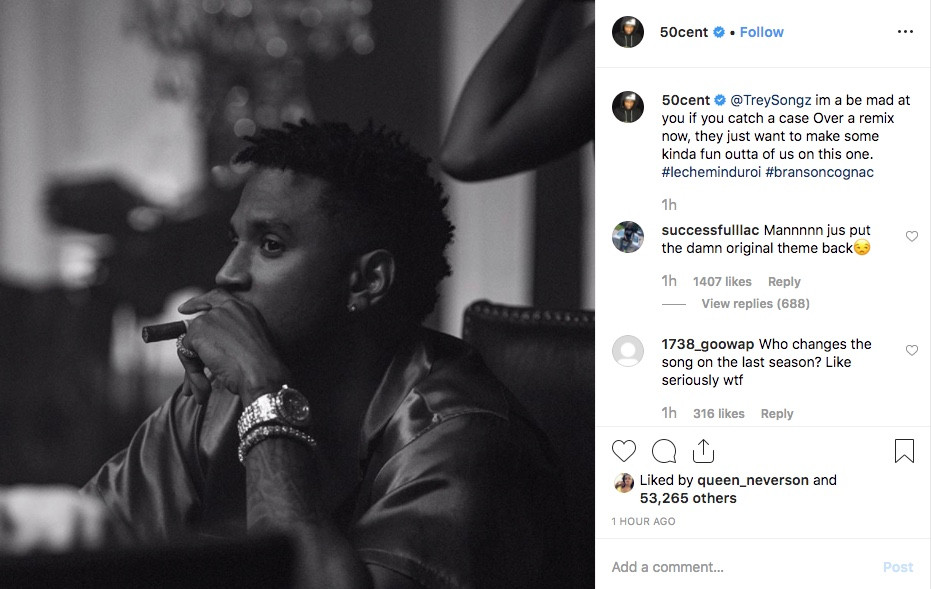Screen dimensions: 931x589
Task: Open the #lecheminduroi hashtag
Action: 711,172
